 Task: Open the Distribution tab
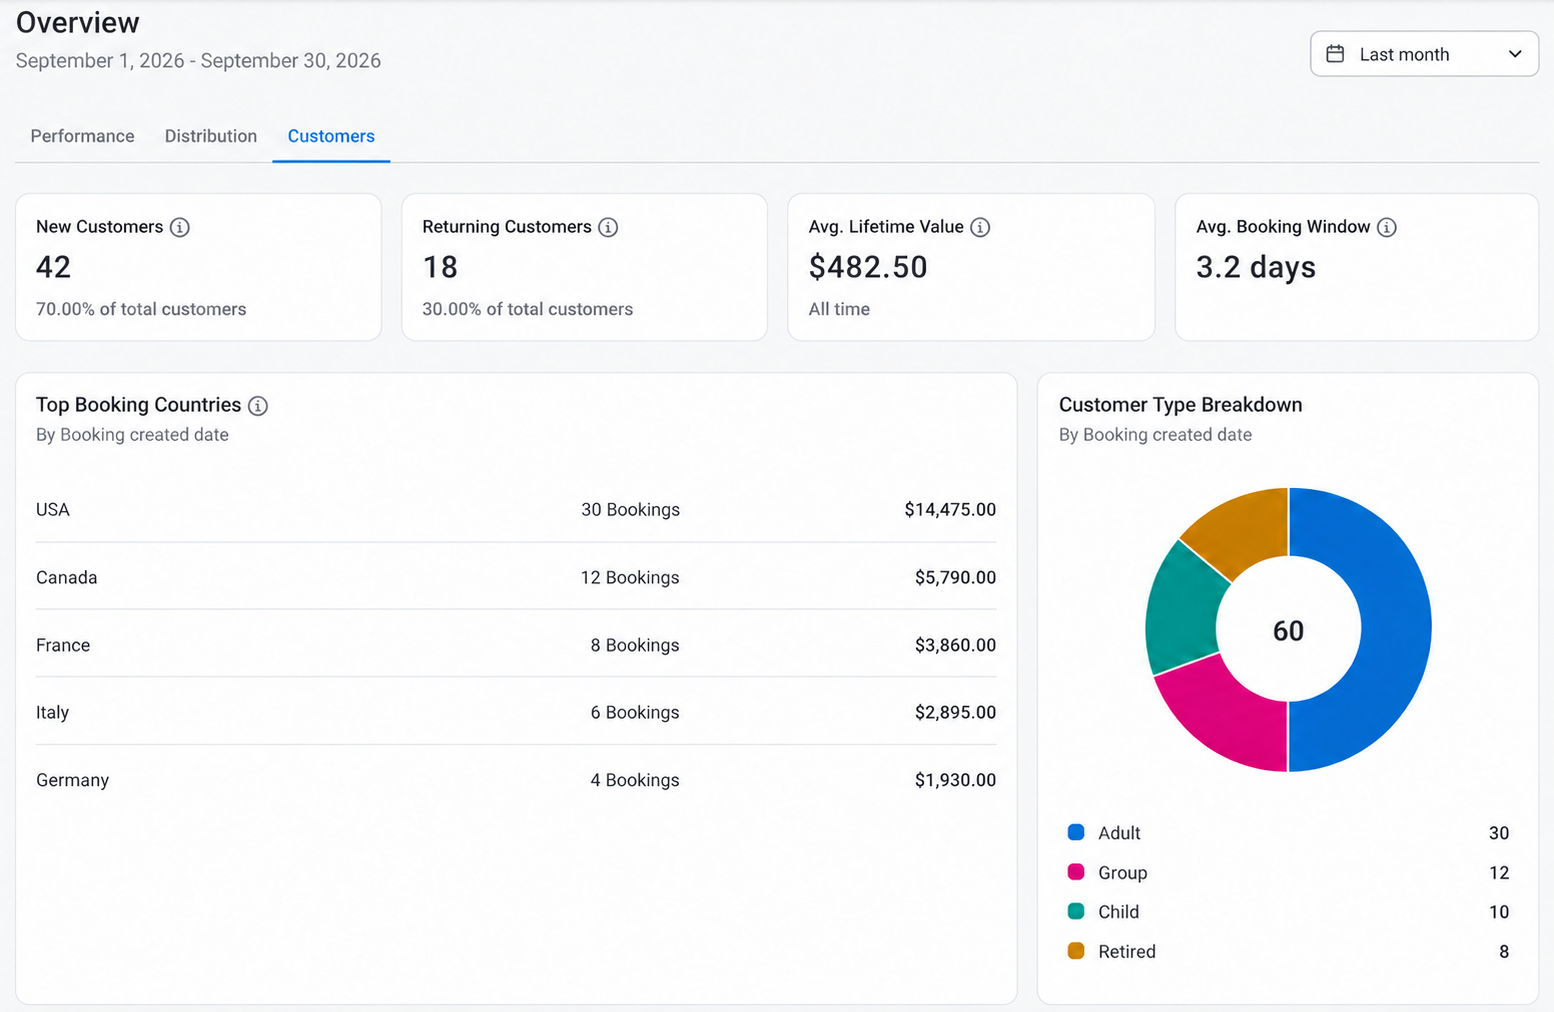211,136
